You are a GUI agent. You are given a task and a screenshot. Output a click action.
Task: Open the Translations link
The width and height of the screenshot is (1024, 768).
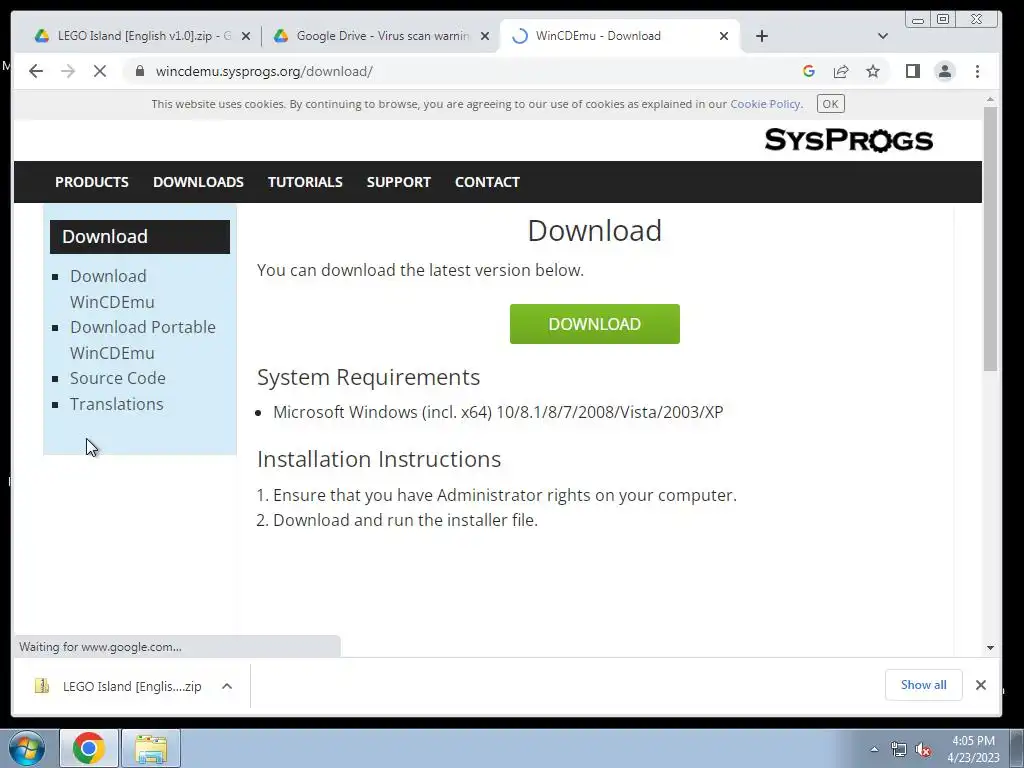pos(116,404)
